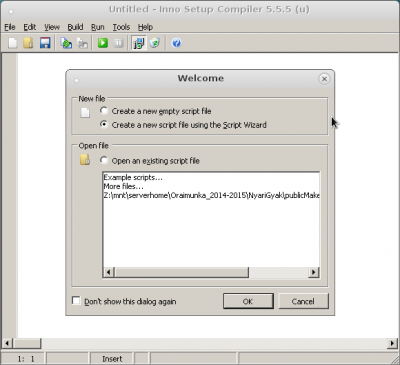Viewport: 400px width, 365px height.
Task: Select Create new script using Script Wizard
Action: pos(104,125)
